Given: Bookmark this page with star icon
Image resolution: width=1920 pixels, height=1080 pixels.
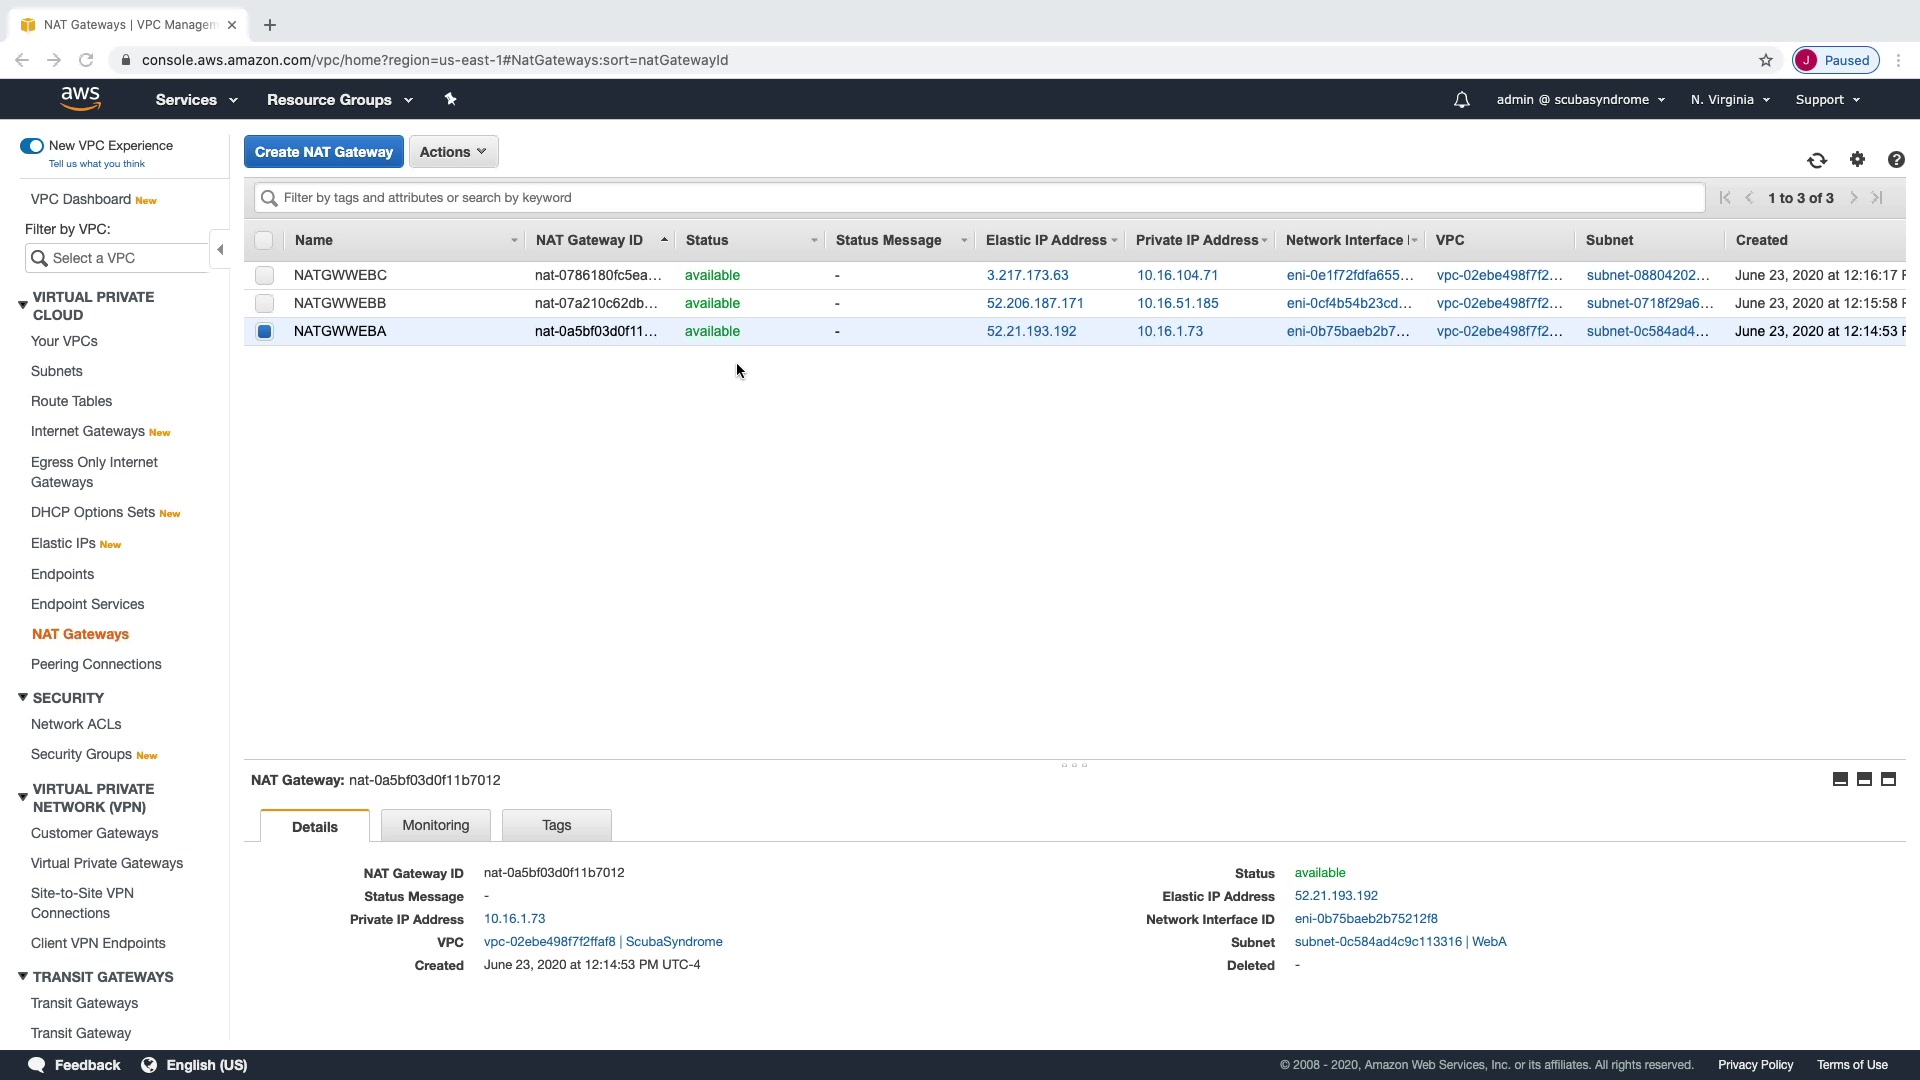Looking at the screenshot, I should click(1765, 60).
